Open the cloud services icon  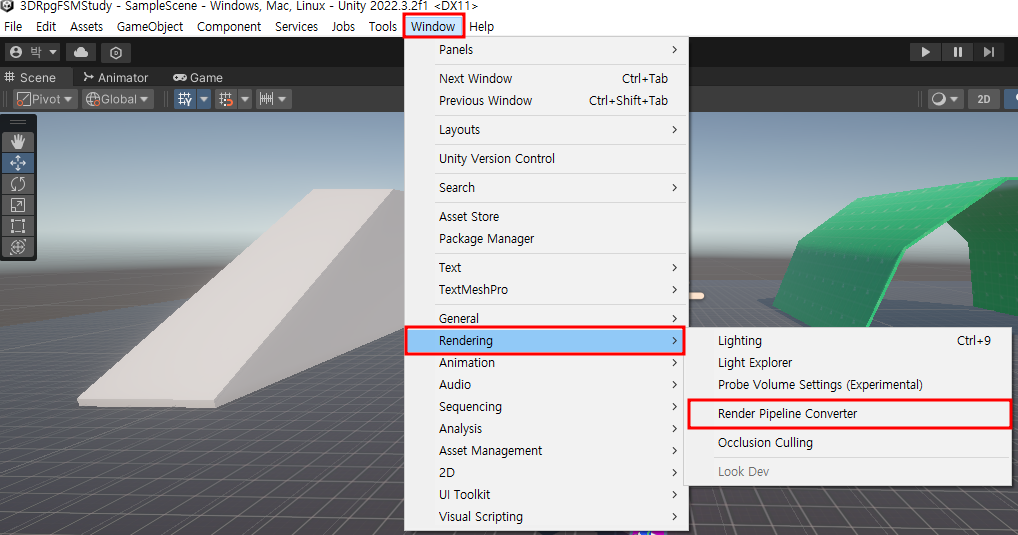[81, 52]
